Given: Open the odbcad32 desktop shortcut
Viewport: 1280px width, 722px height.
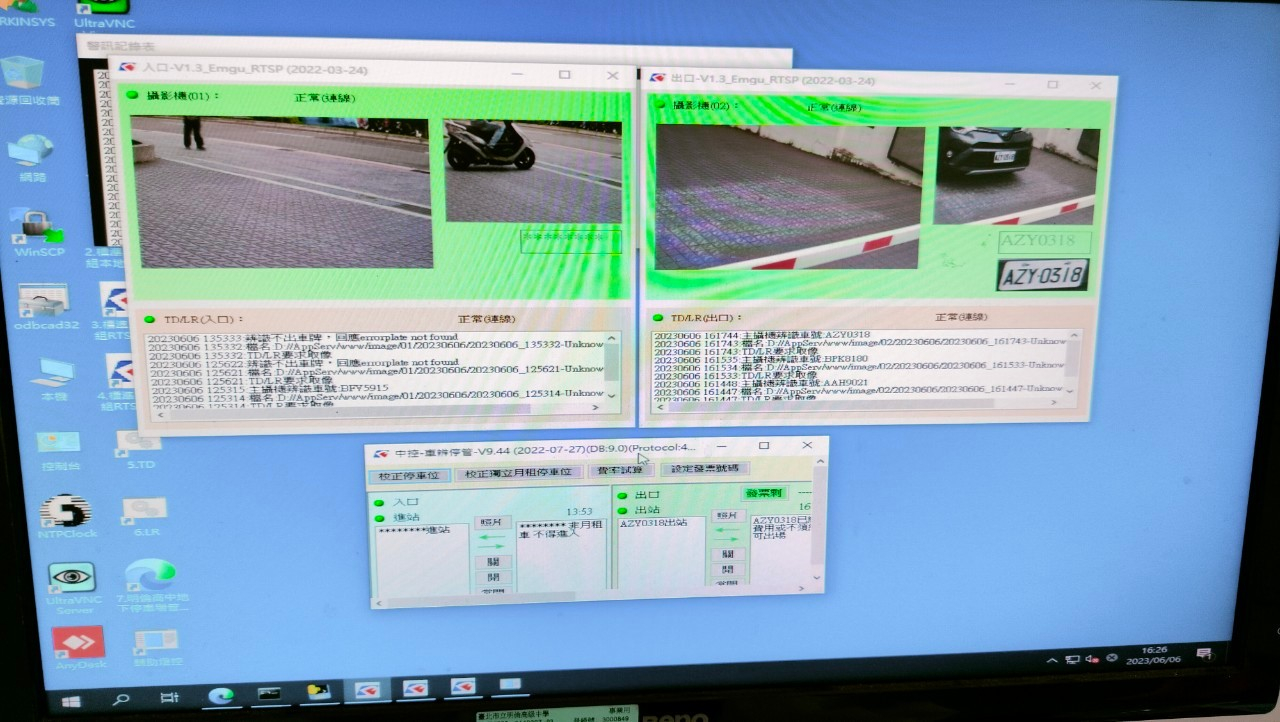Looking at the screenshot, I should [x=44, y=300].
